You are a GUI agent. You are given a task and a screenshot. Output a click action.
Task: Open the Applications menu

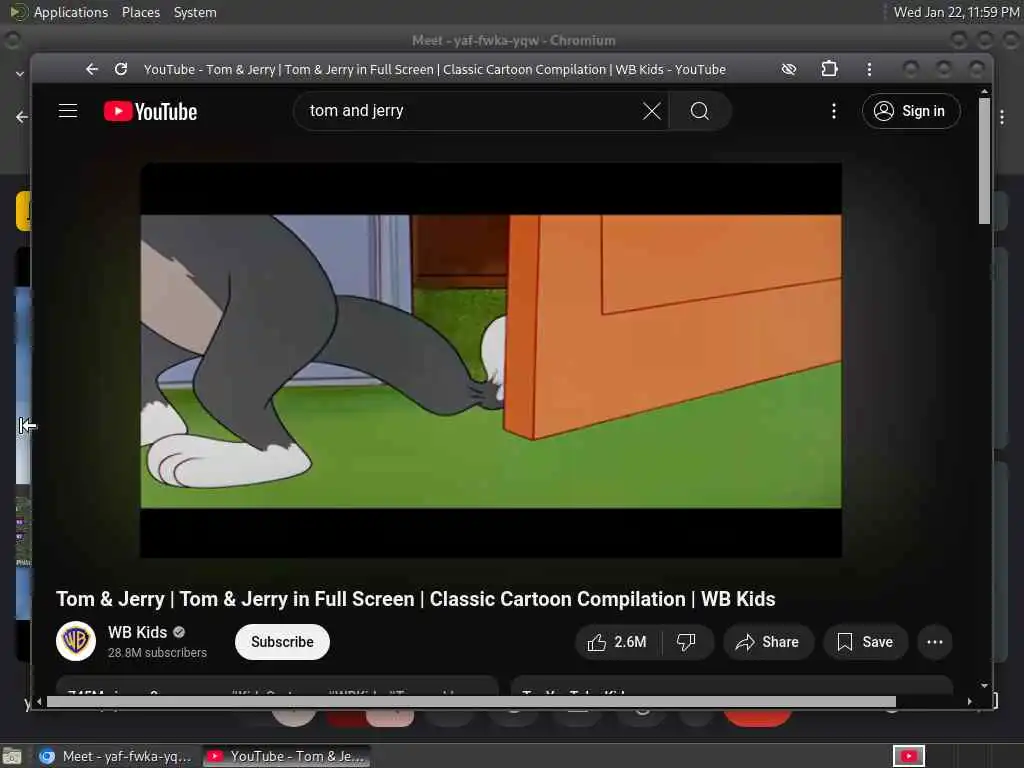pos(59,12)
